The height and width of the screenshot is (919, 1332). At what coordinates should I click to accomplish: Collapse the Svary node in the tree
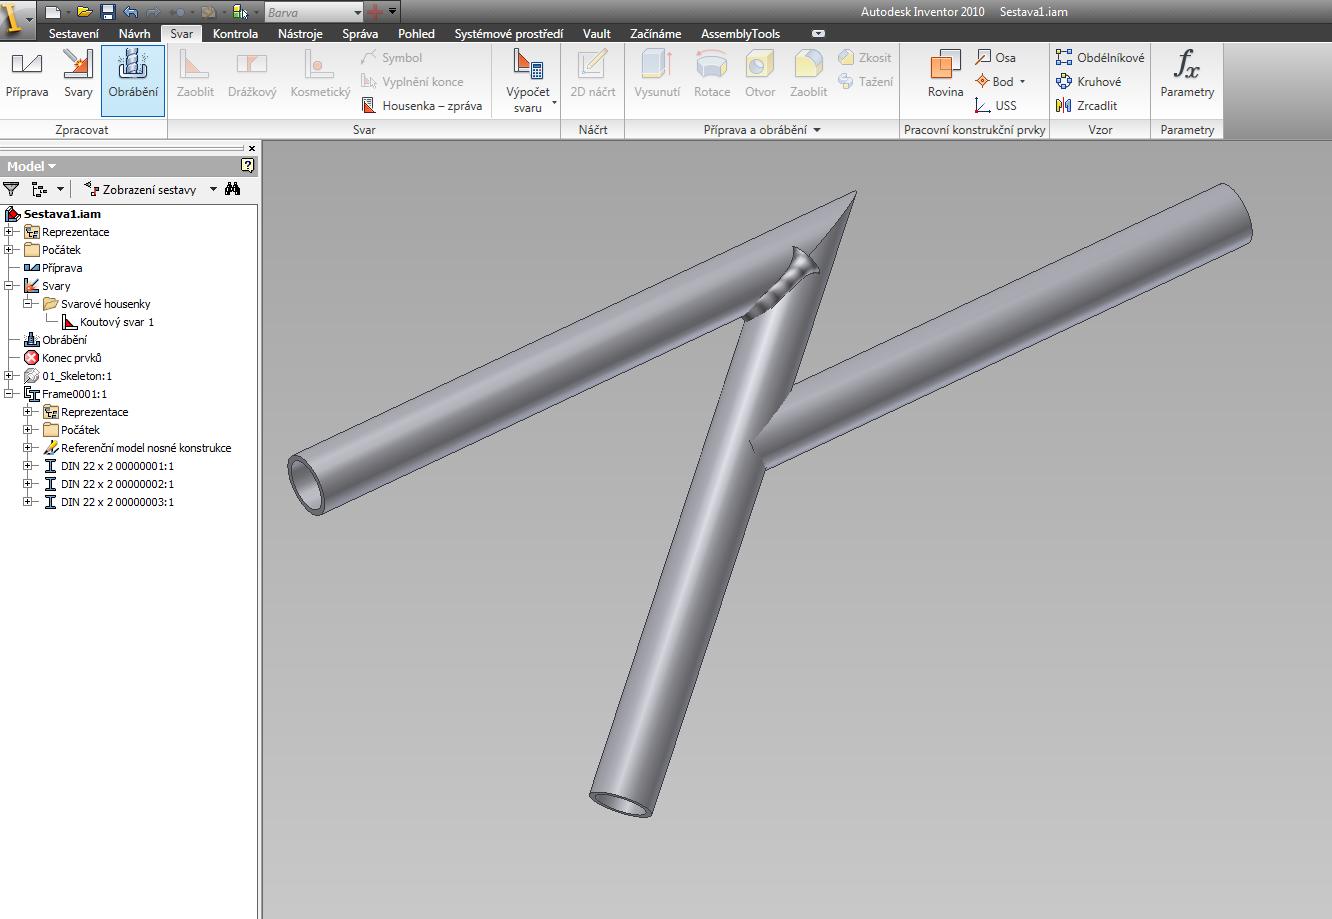pos(9,286)
